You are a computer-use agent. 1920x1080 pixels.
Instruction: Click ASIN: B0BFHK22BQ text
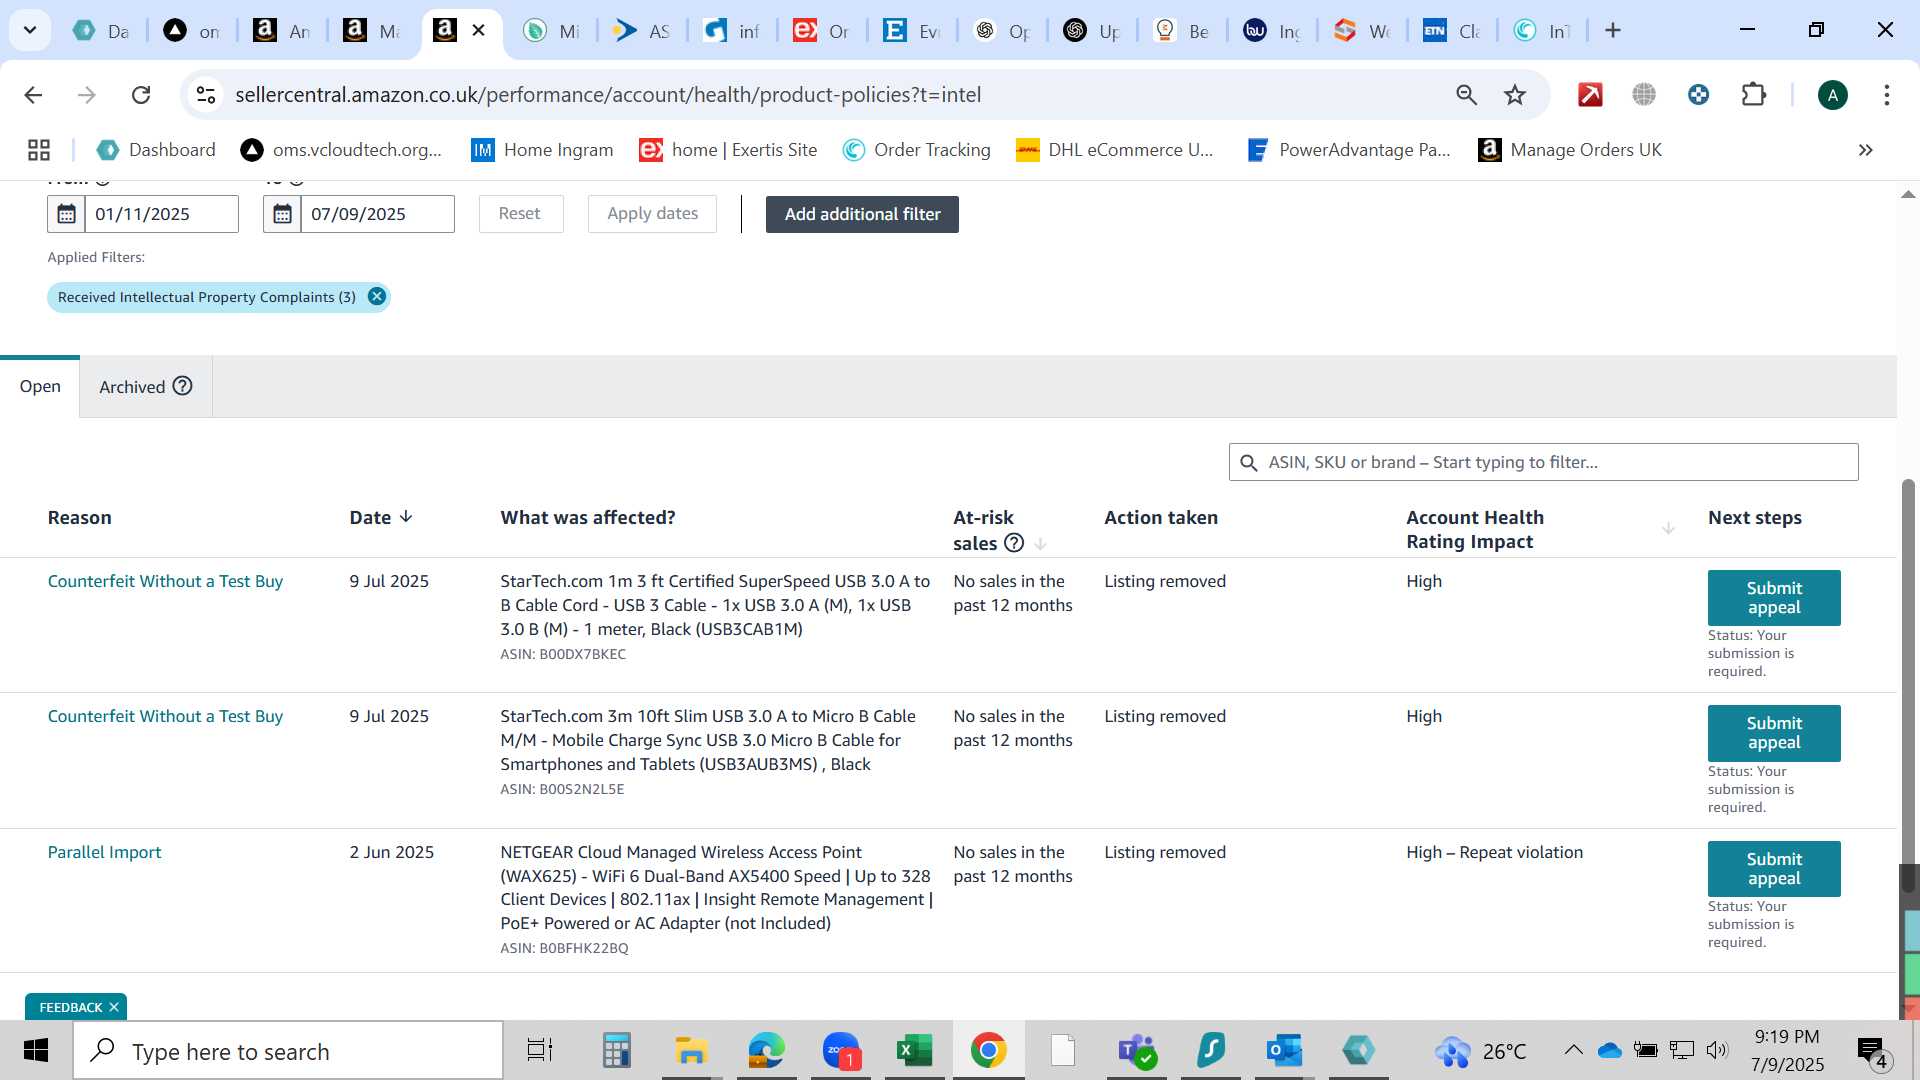pyautogui.click(x=564, y=948)
